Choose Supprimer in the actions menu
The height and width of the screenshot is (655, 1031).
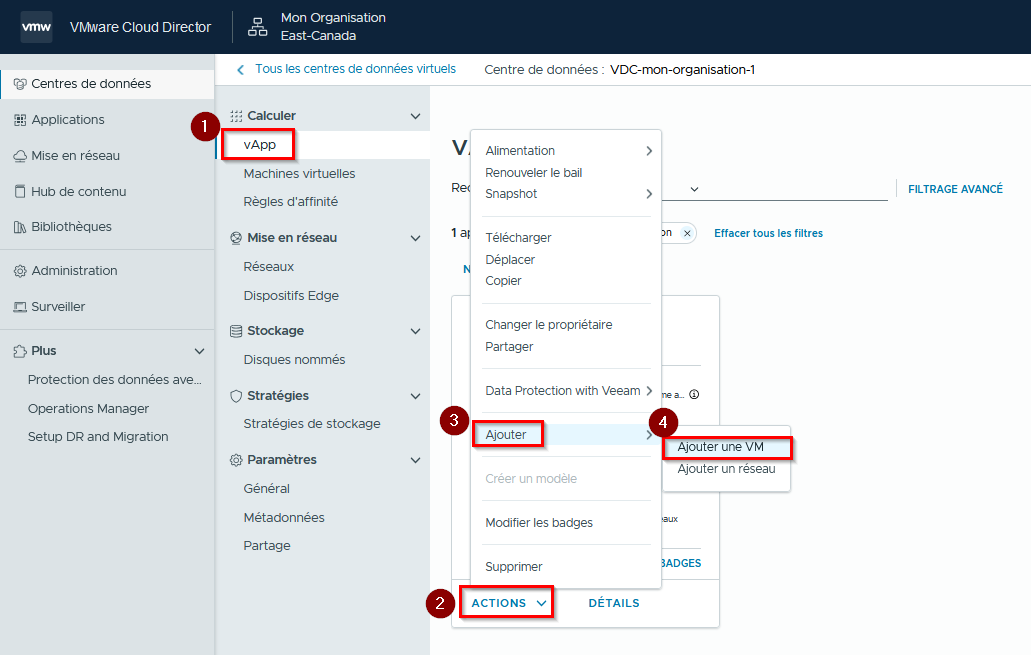coord(514,567)
